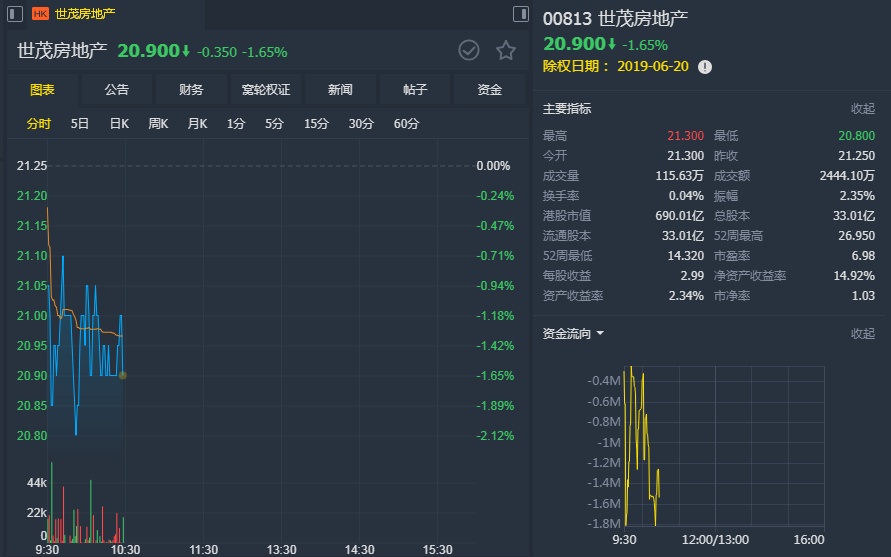891x557 pixels.
Task: Click the star icon to favorite the stock
Action: (x=506, y=50)
